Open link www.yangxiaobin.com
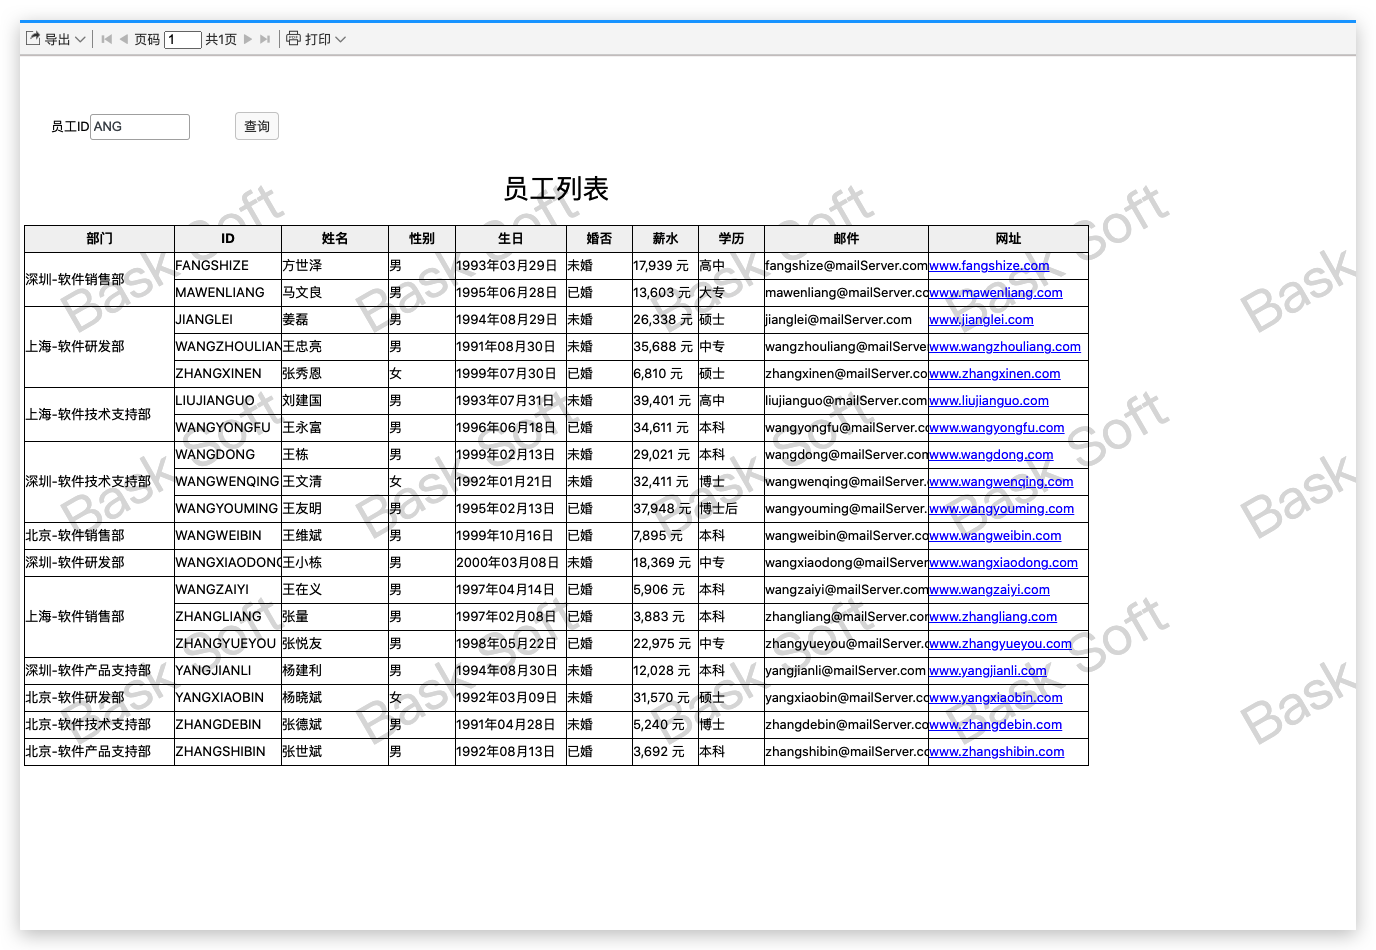Viewport: 1376px width, 950px height. (996, 698)
